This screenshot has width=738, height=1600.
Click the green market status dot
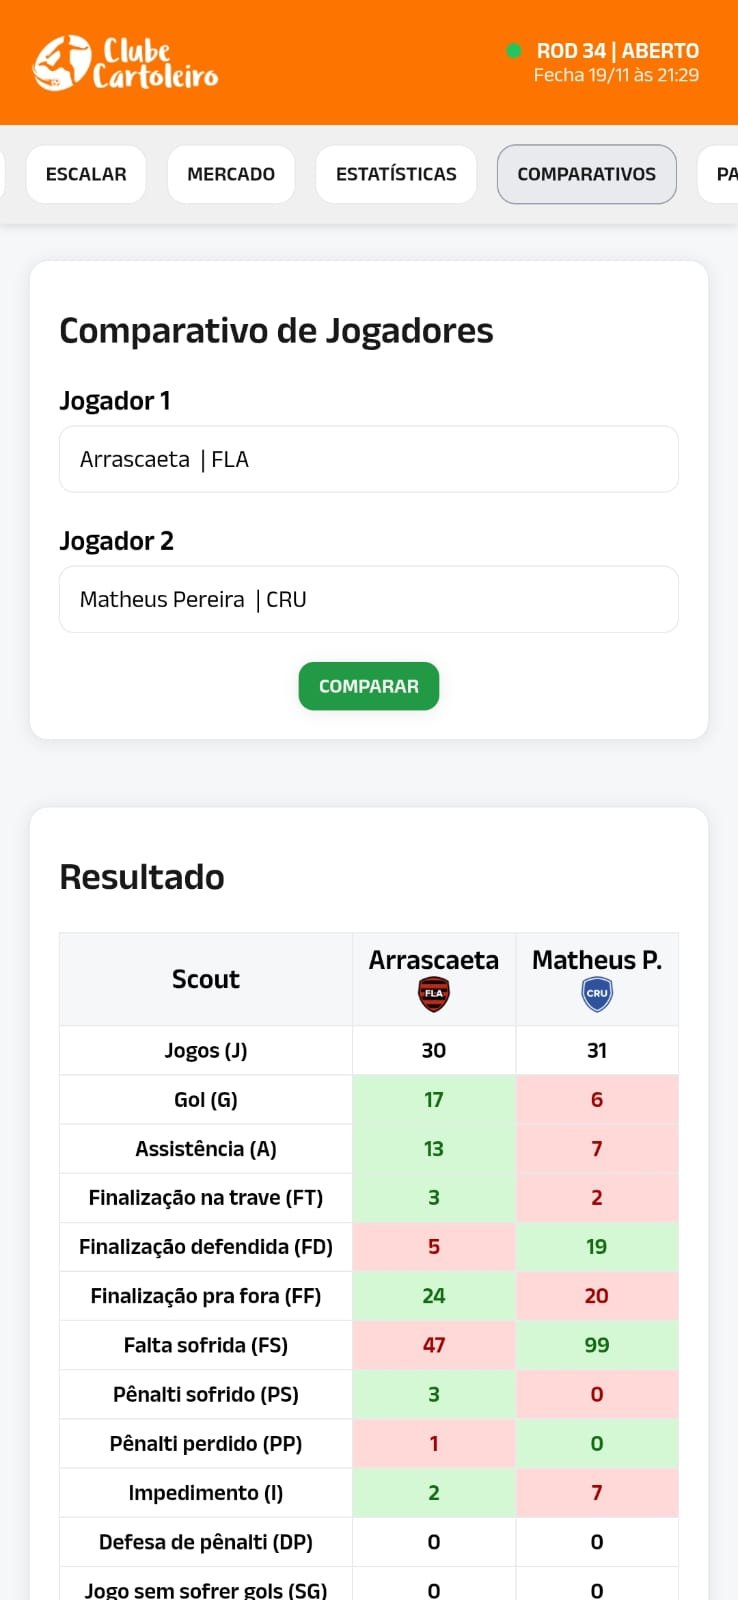point(514,51)
